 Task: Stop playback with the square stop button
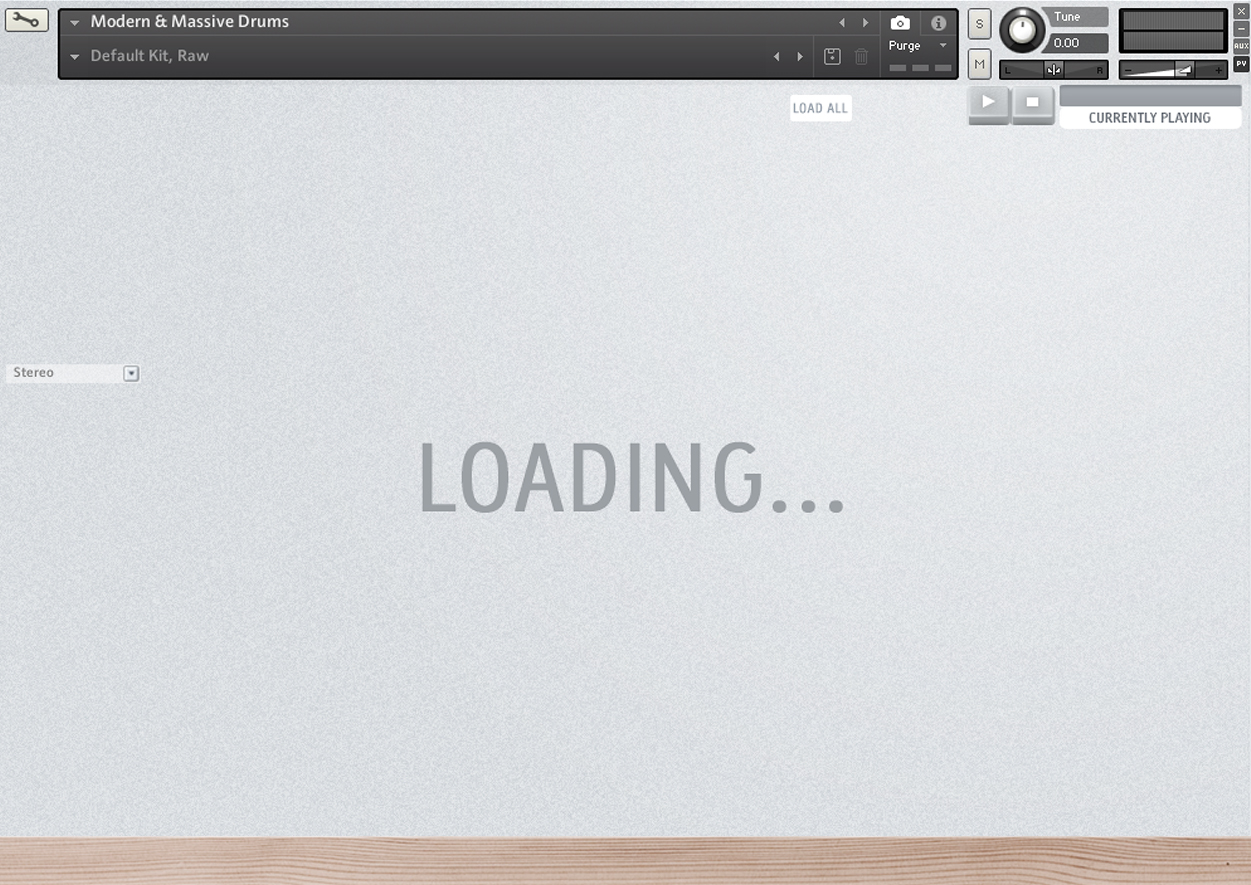click(x=1033, y=103)
